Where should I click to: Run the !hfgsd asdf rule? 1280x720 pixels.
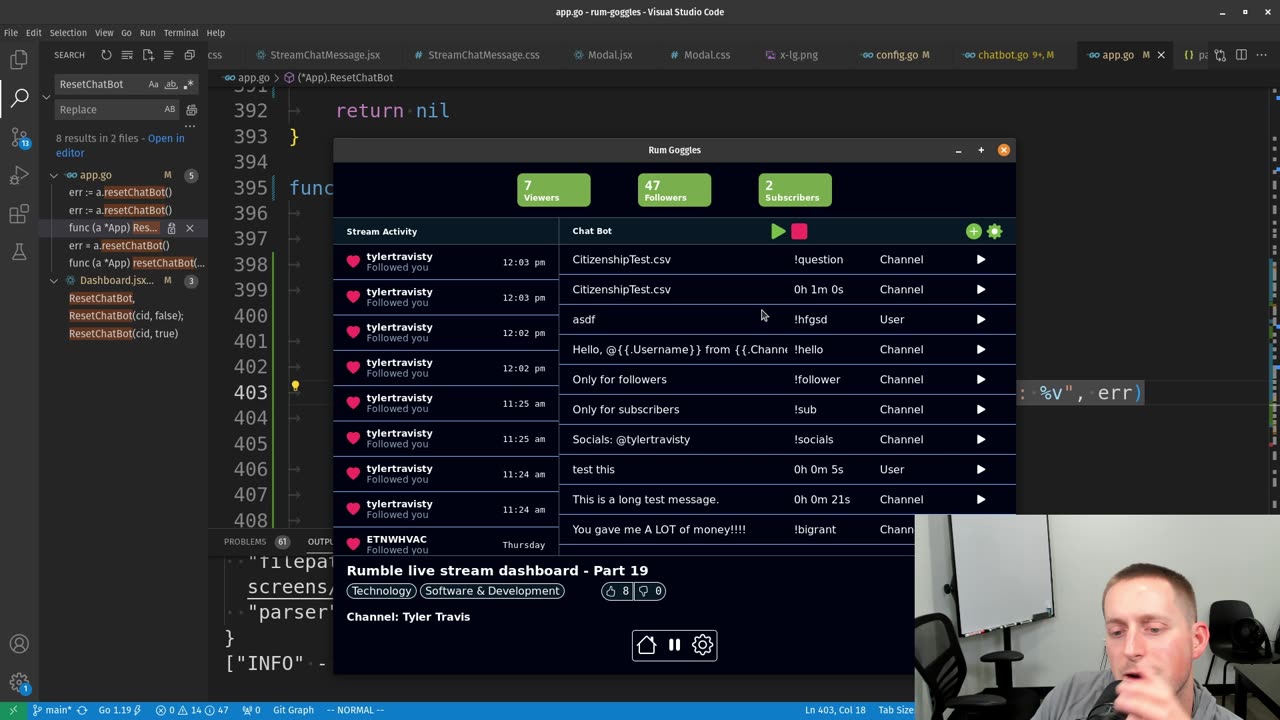pos(981,319)
